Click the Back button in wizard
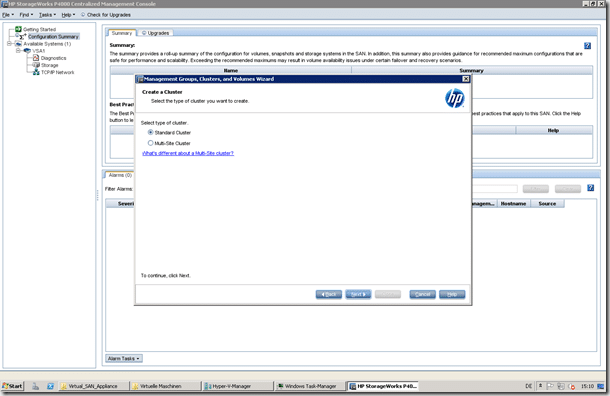610x396 pixels. pos(329,294)
